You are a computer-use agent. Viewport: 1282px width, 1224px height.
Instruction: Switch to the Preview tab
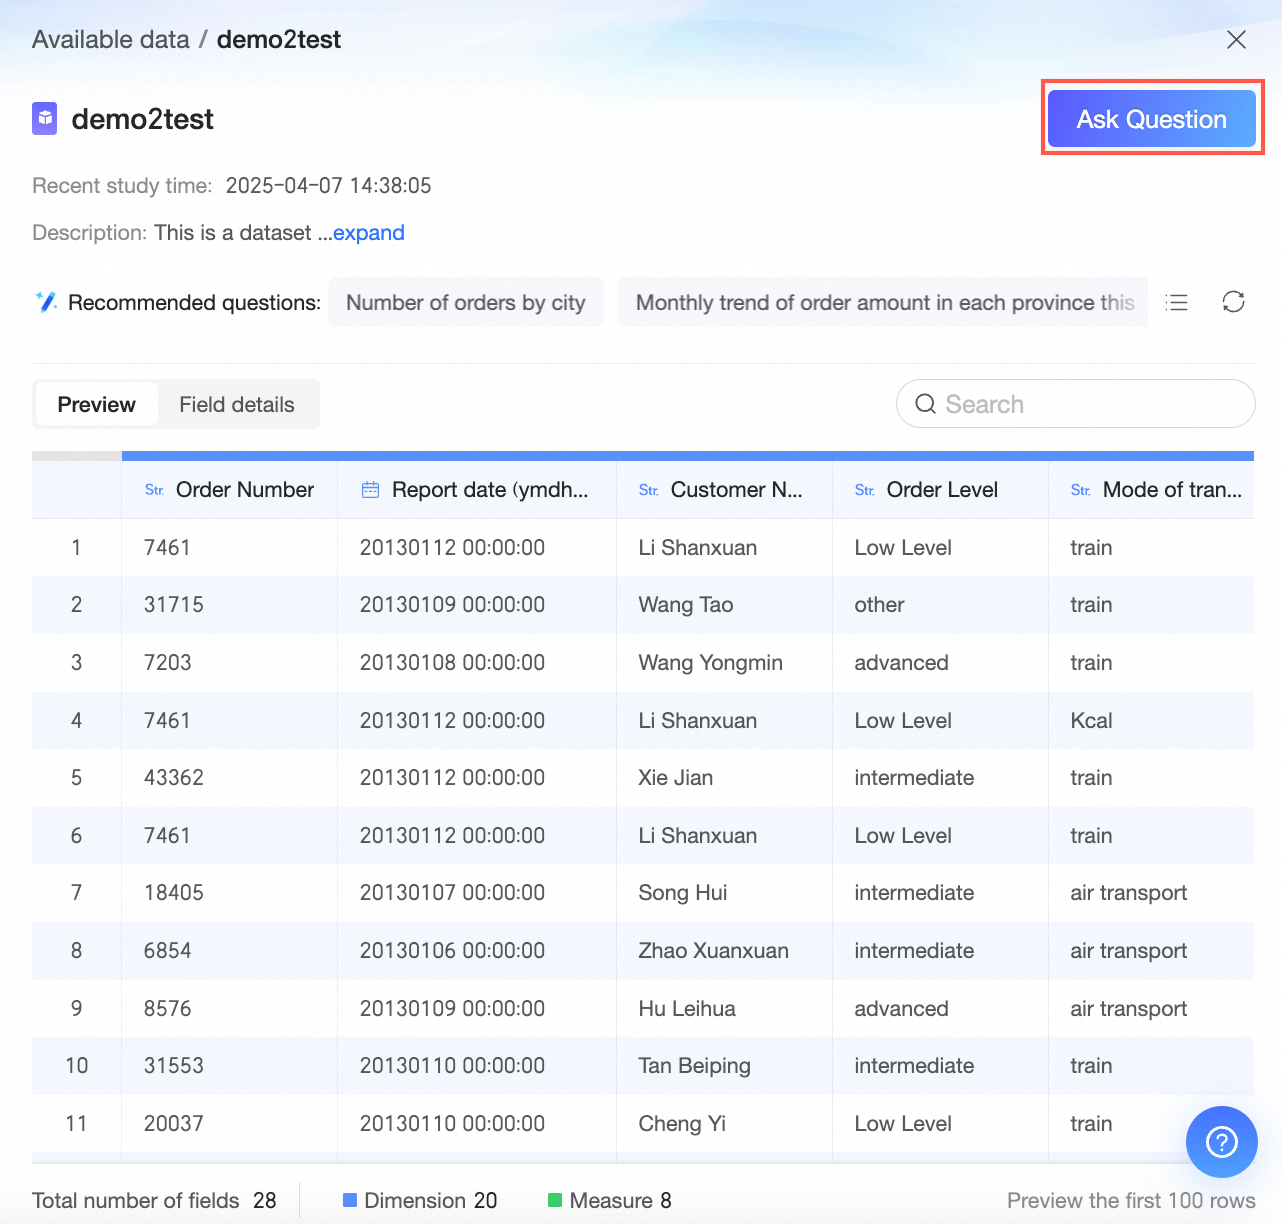pos(96,404)
